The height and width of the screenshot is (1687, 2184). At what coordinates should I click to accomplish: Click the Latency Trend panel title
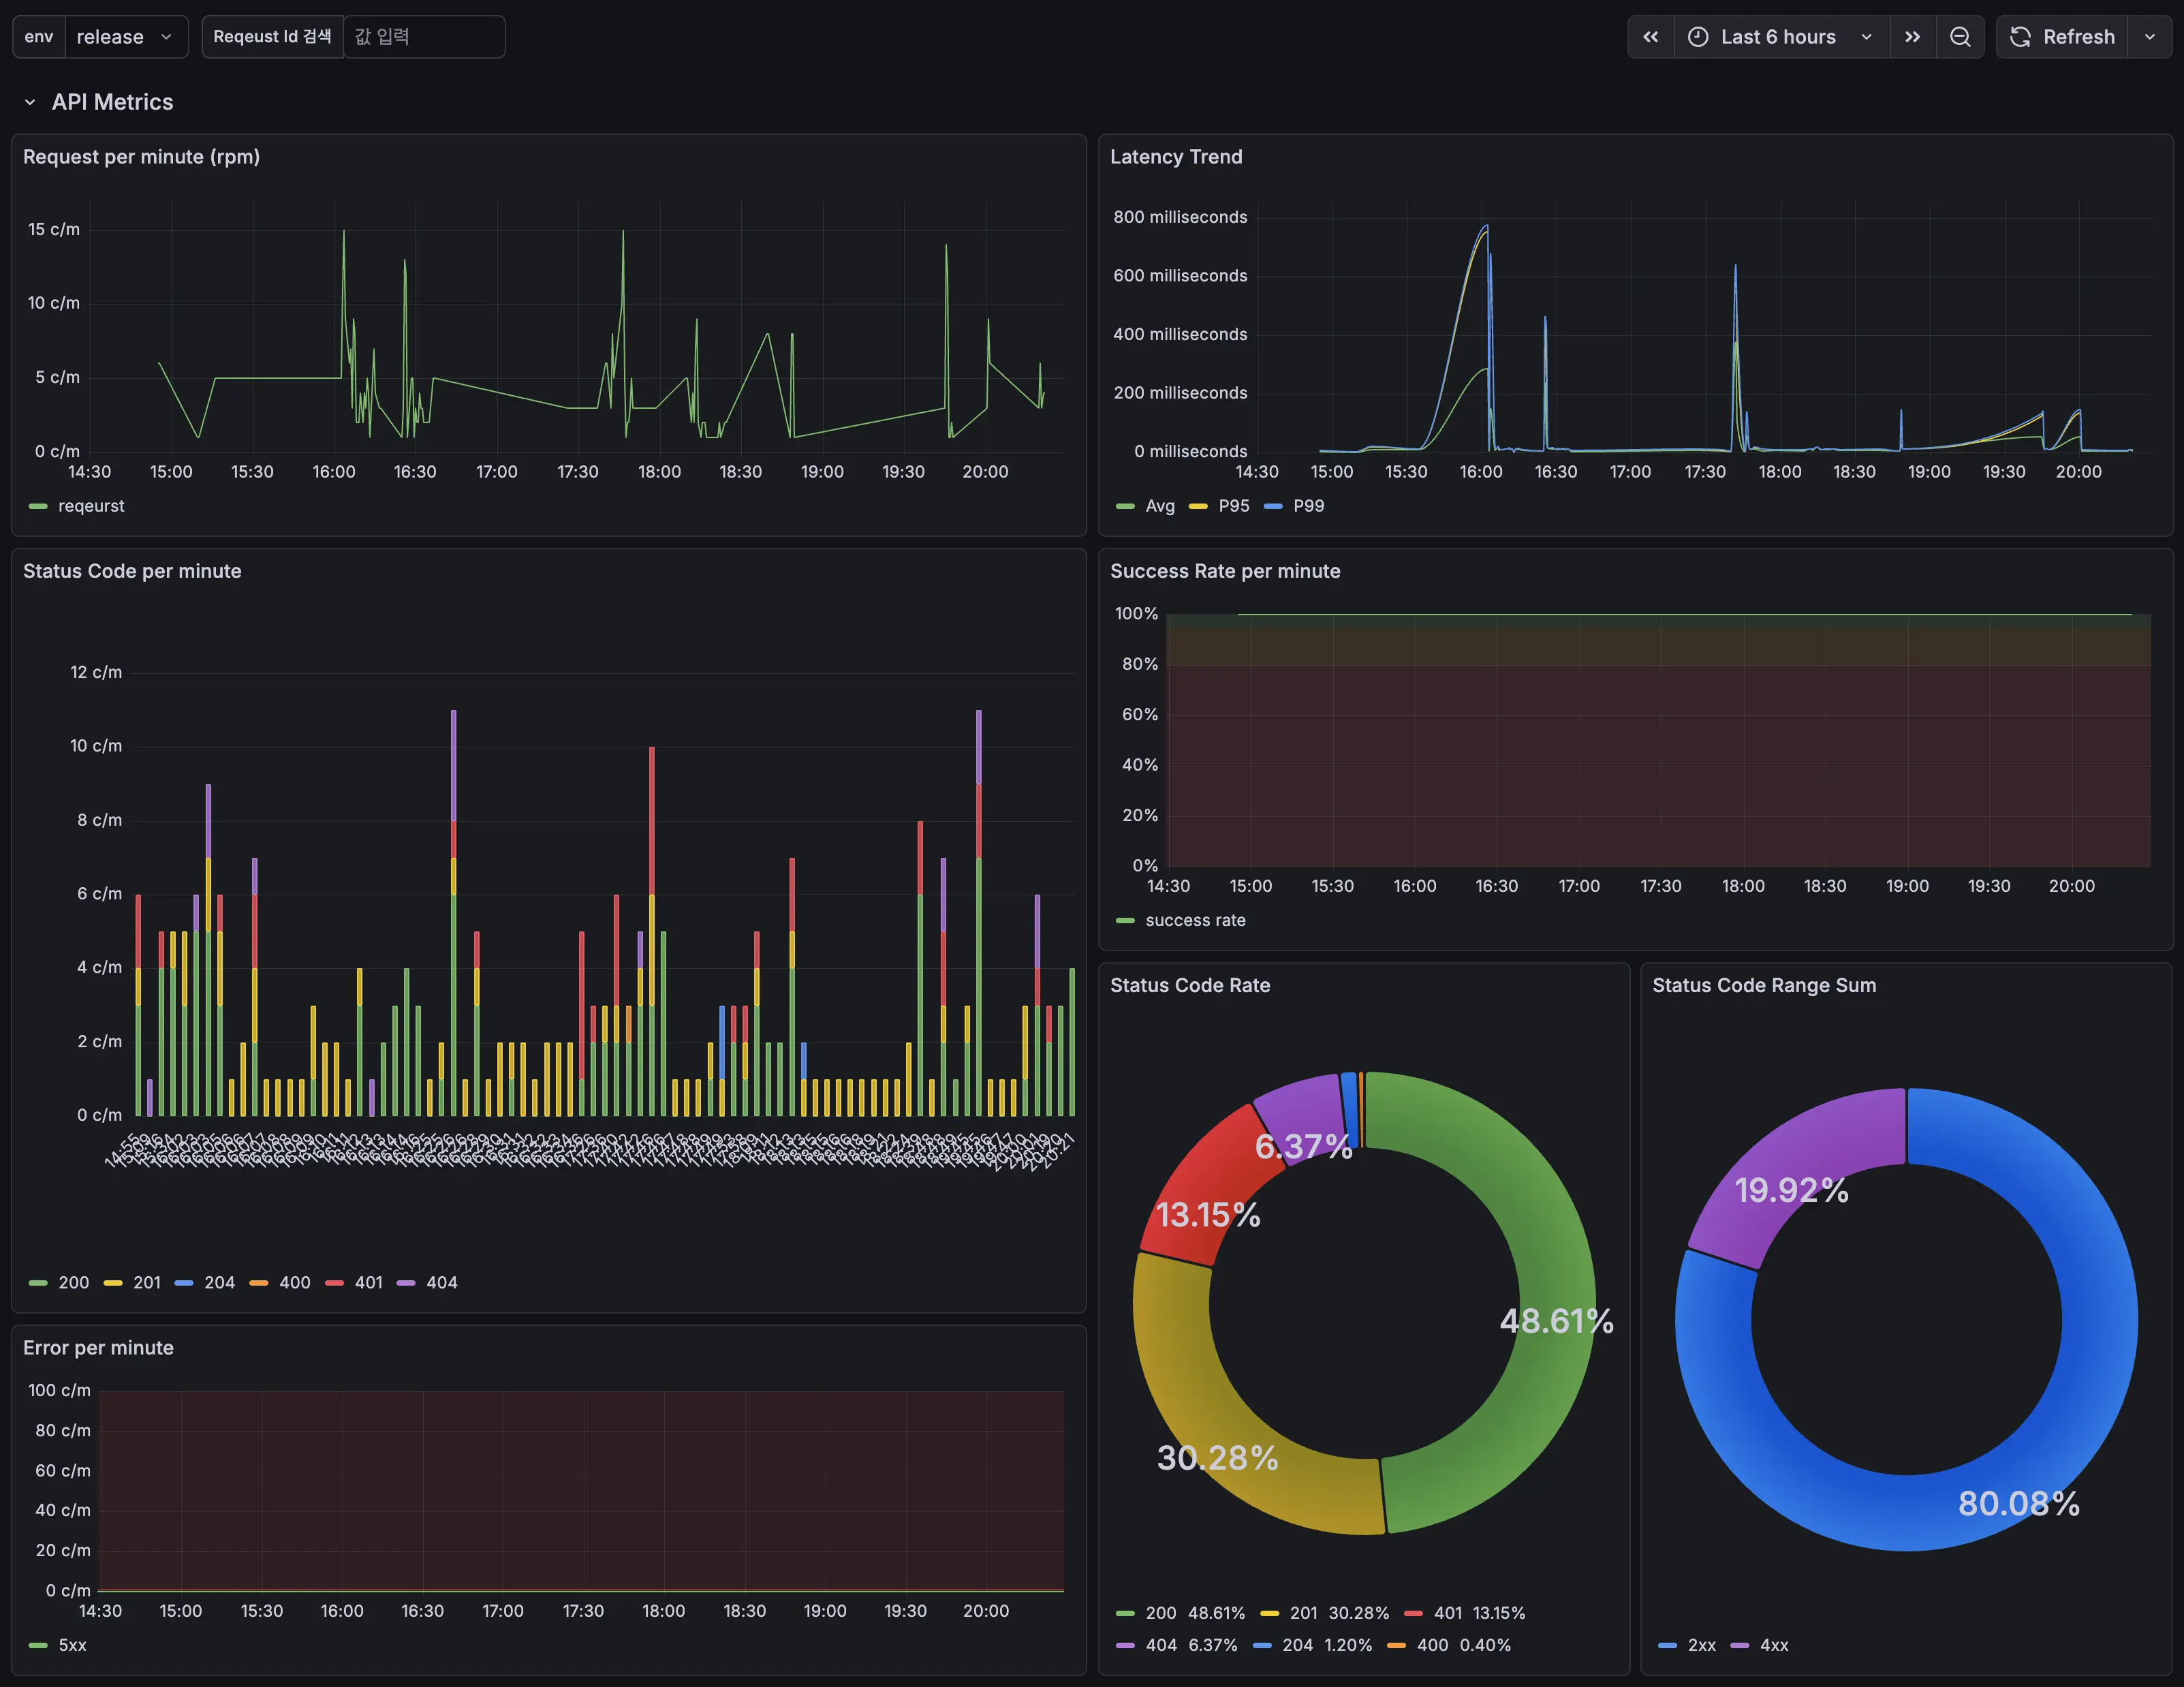click(x=1176, y=157)
